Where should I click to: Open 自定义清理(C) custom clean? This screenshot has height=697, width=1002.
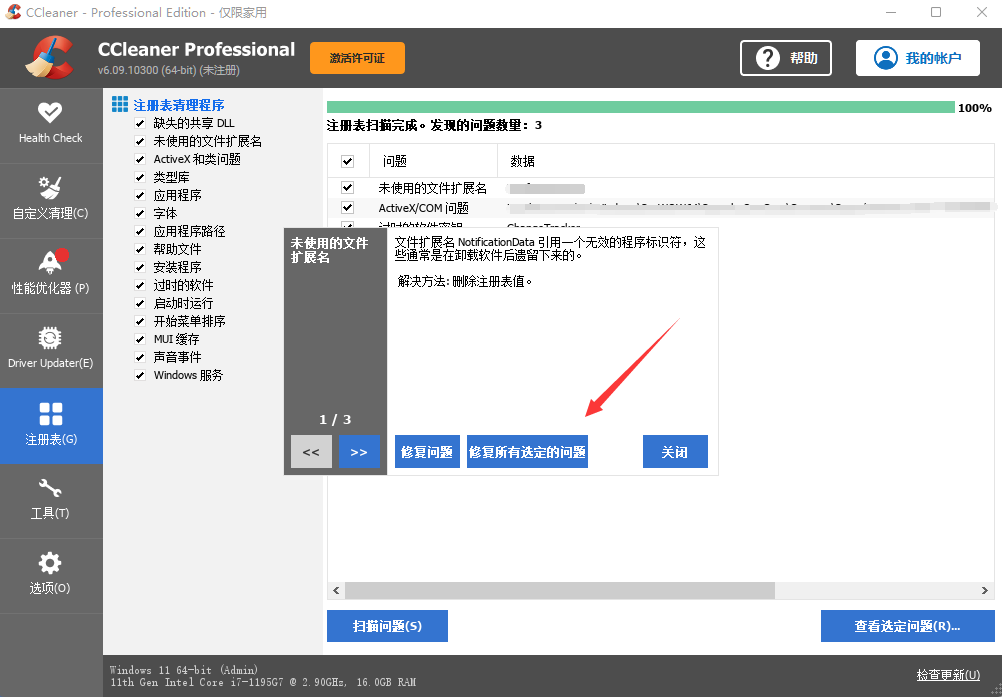click(x=50, y=200)
